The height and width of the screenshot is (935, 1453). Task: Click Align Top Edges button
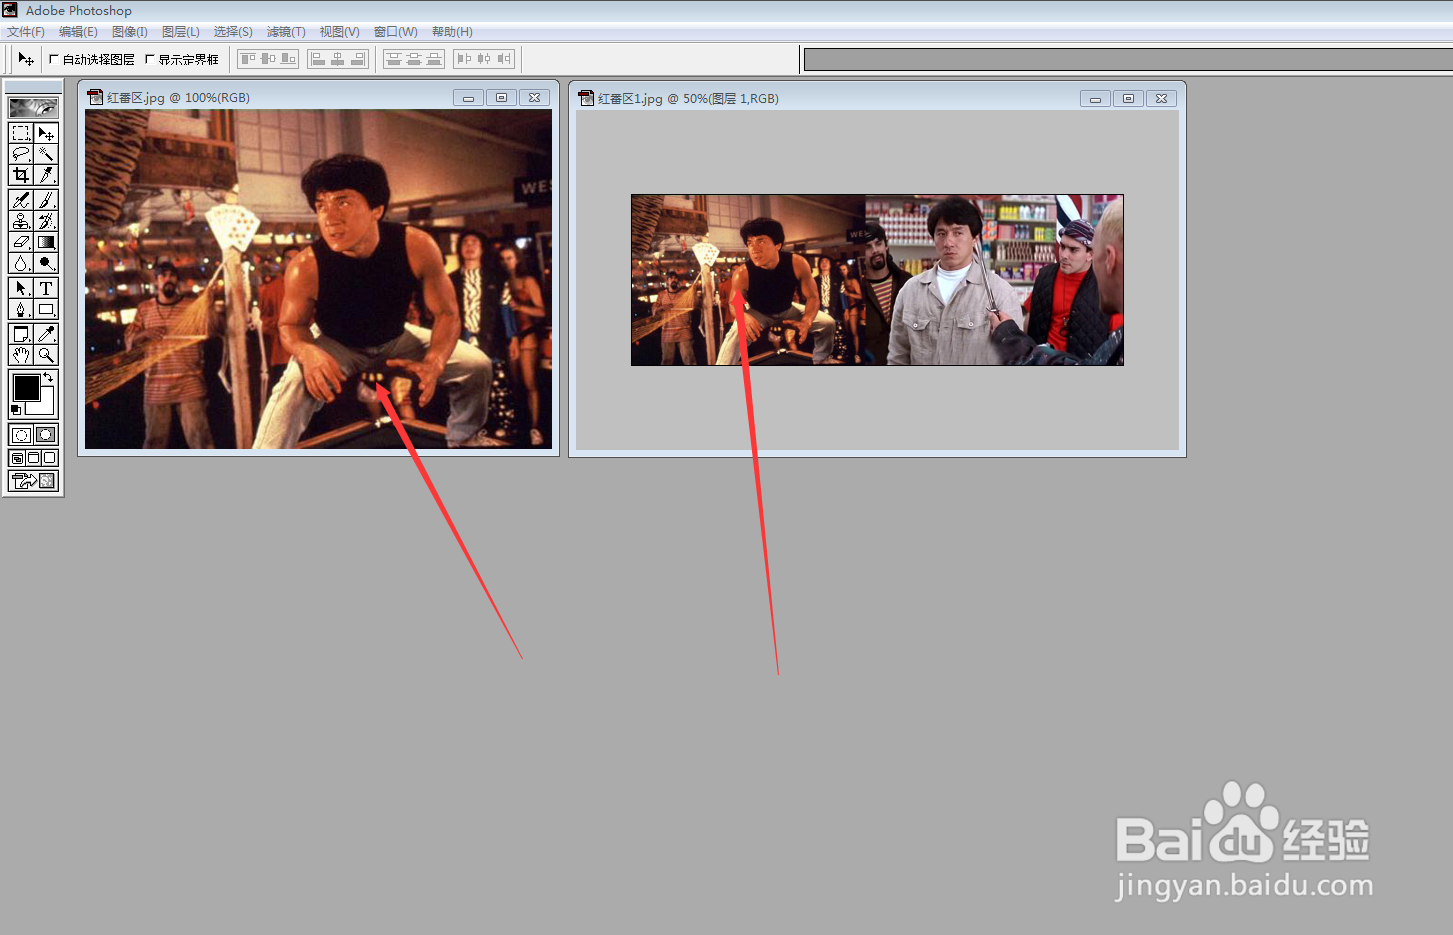pos(248,59)
